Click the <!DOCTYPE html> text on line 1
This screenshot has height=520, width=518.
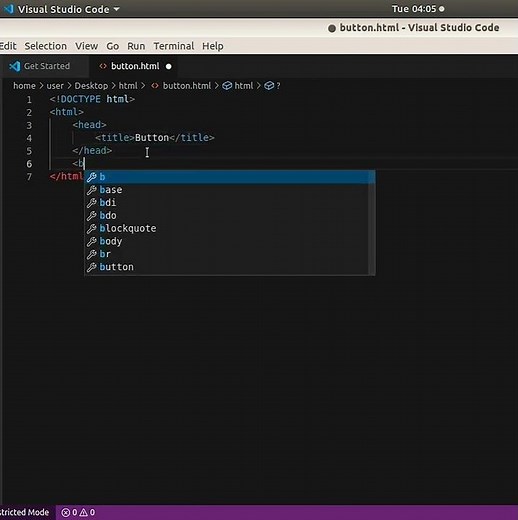[92, 99]
